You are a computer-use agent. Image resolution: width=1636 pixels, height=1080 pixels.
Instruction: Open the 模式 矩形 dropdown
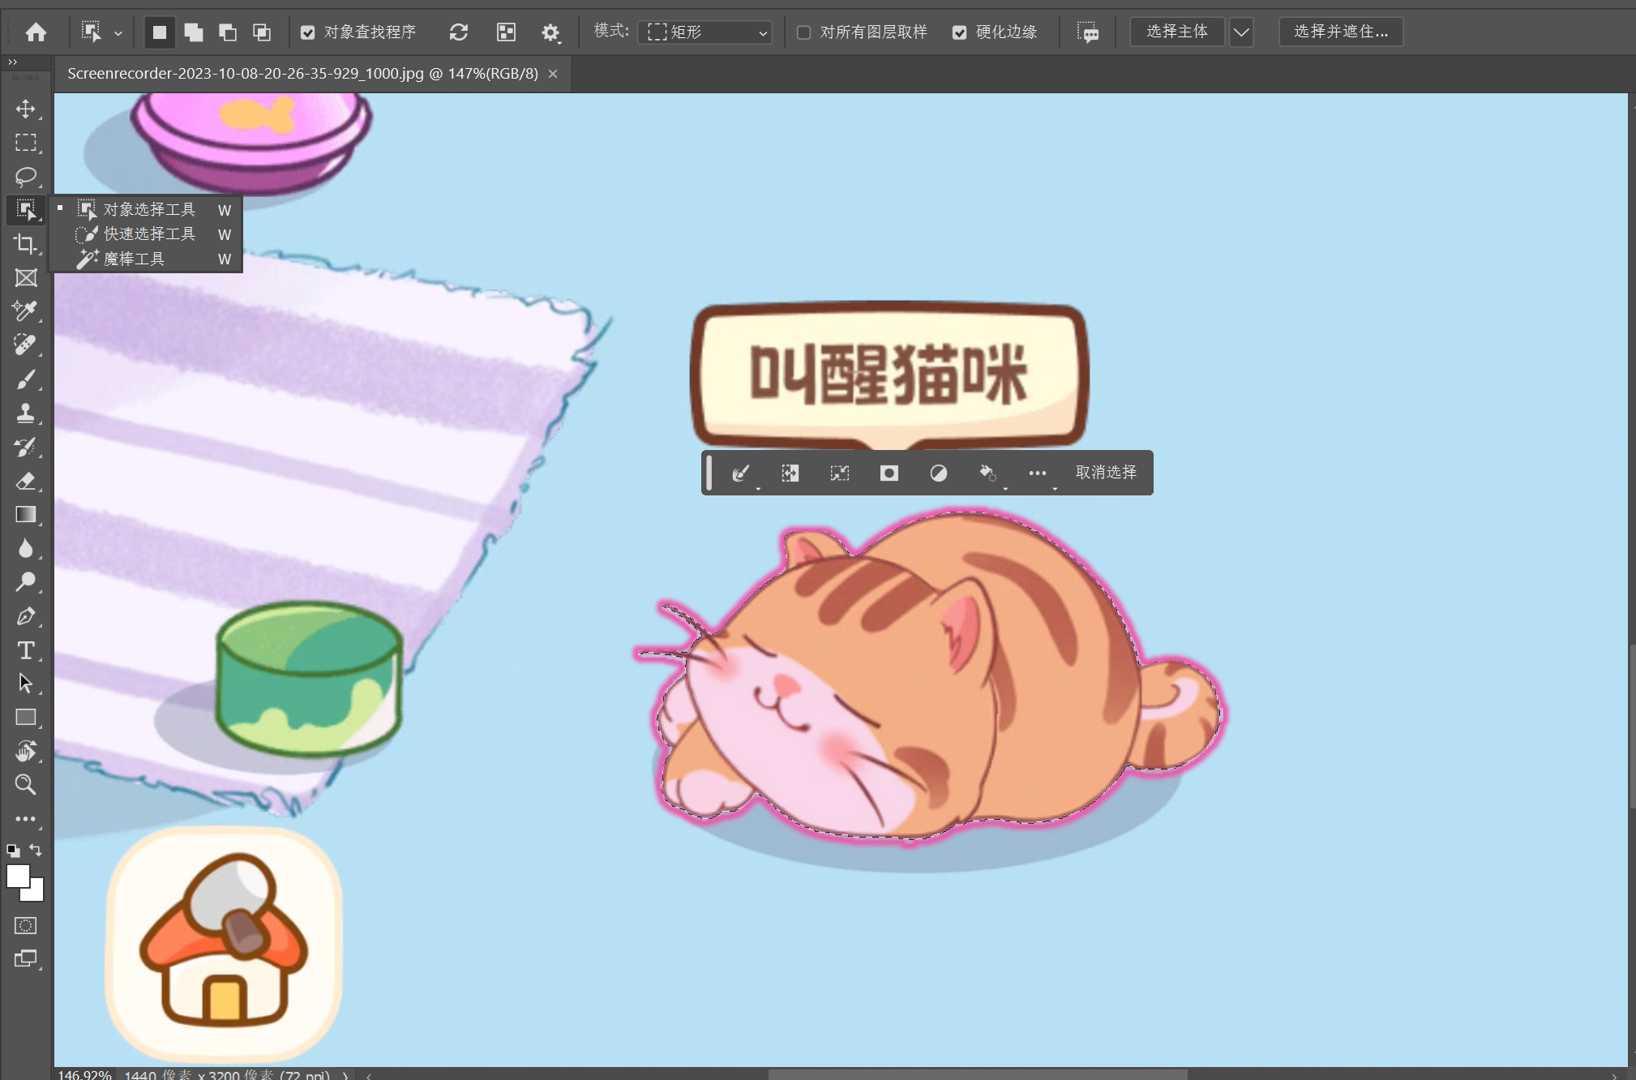[x=707, y=32]
